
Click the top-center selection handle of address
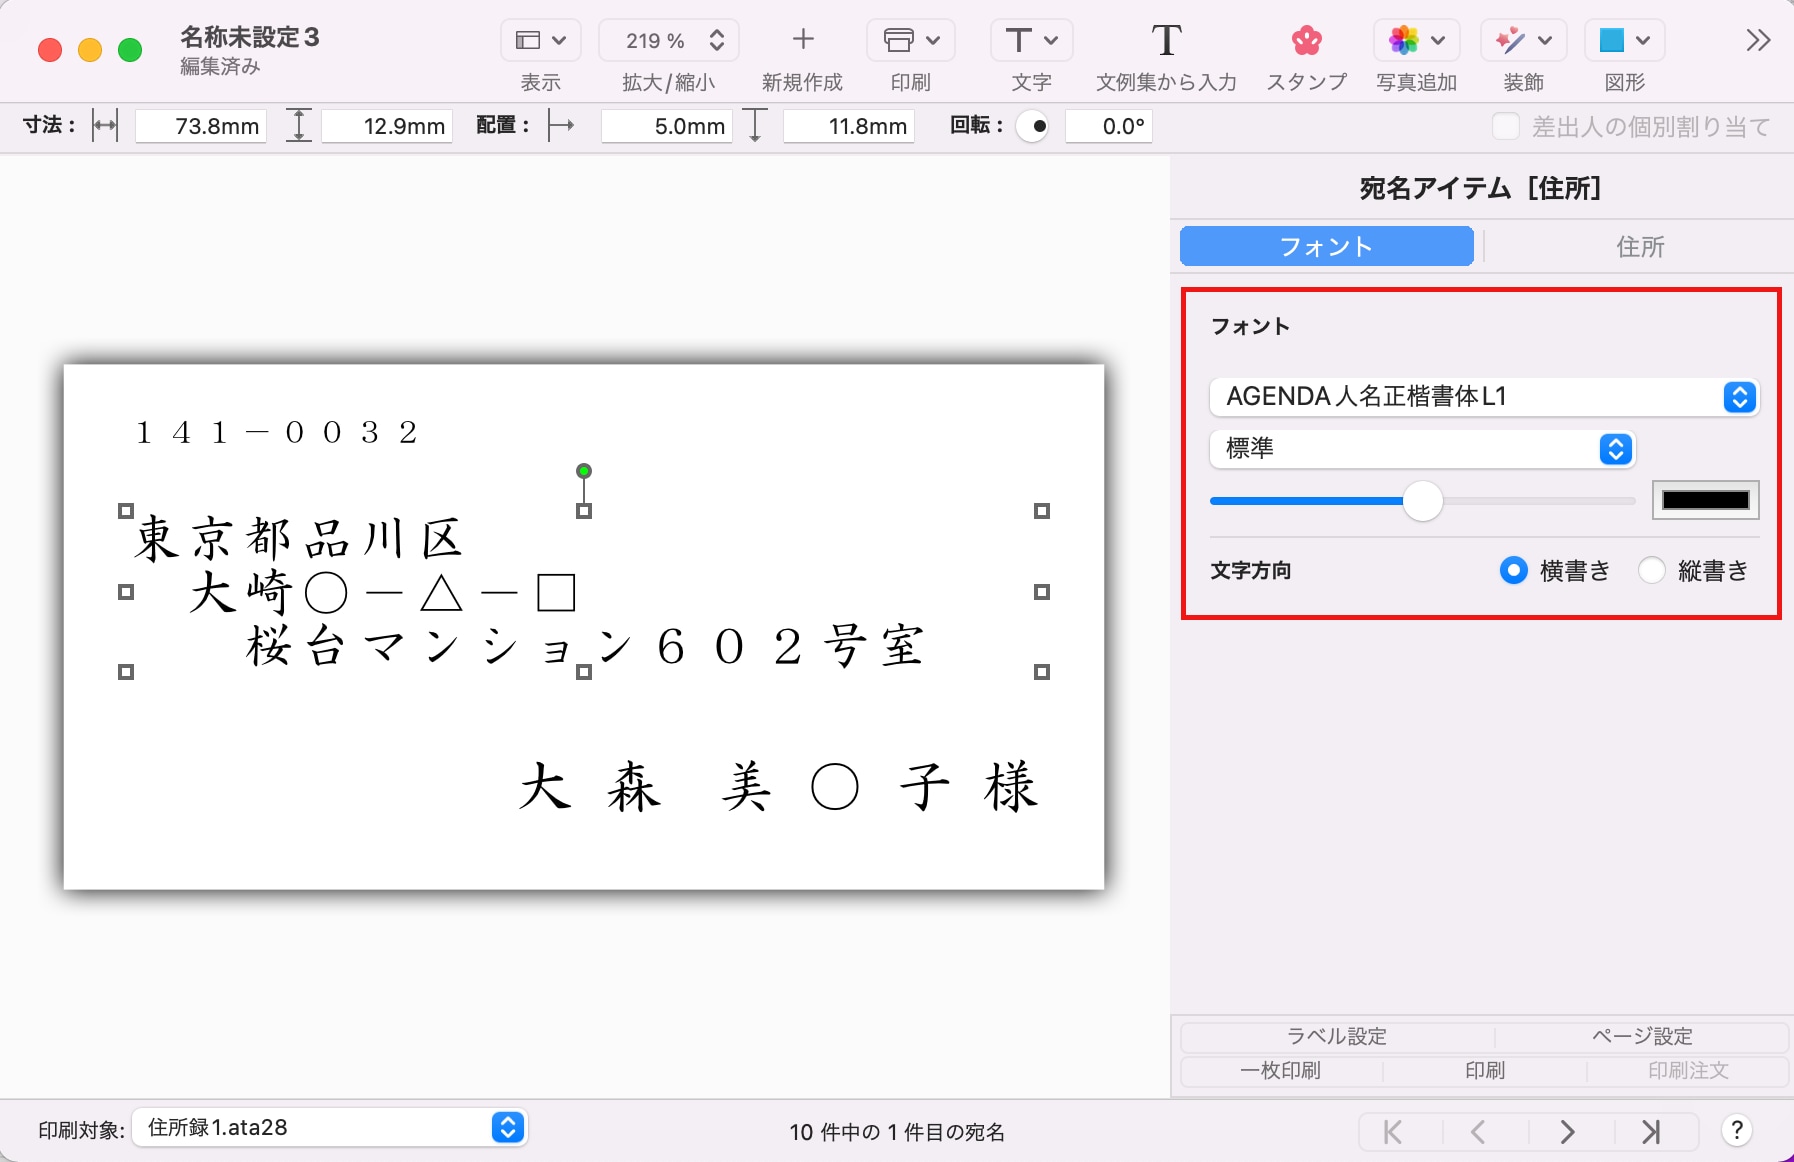pyautogui.click(x=584, y=511)
